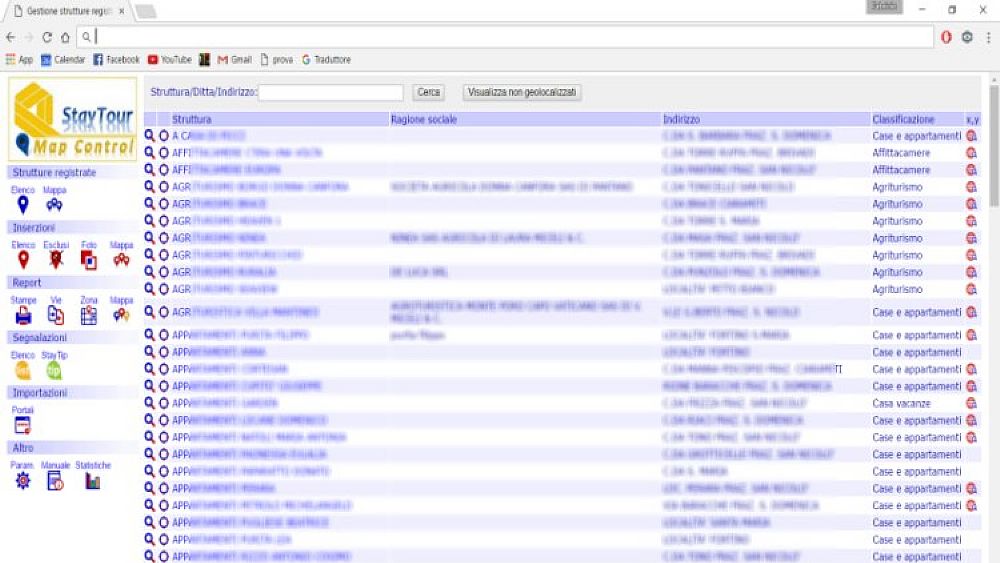Open Portali icon under Importazioni
The image size is (1000, 563).
pyautogui.click(x=23, y=425)
